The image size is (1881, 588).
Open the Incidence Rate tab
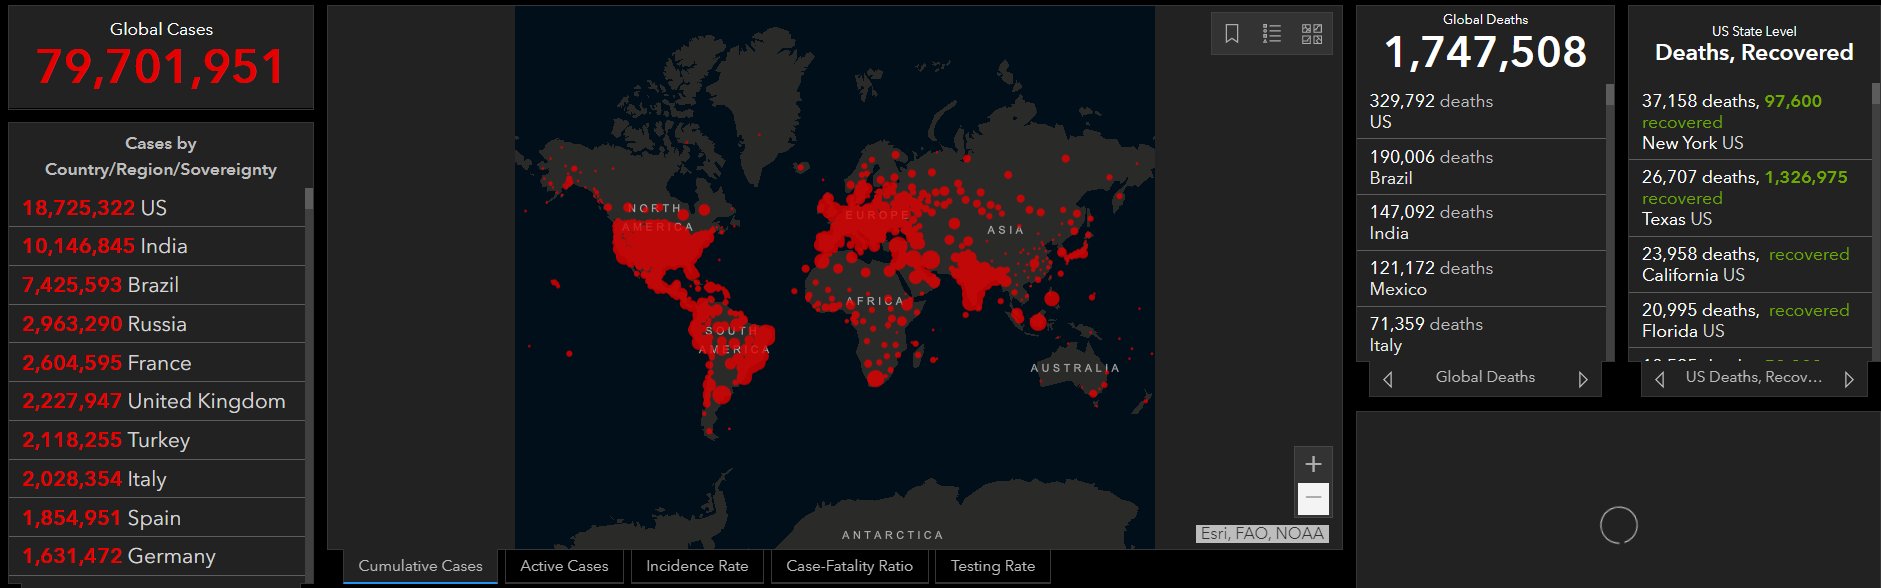coord(697,566)
